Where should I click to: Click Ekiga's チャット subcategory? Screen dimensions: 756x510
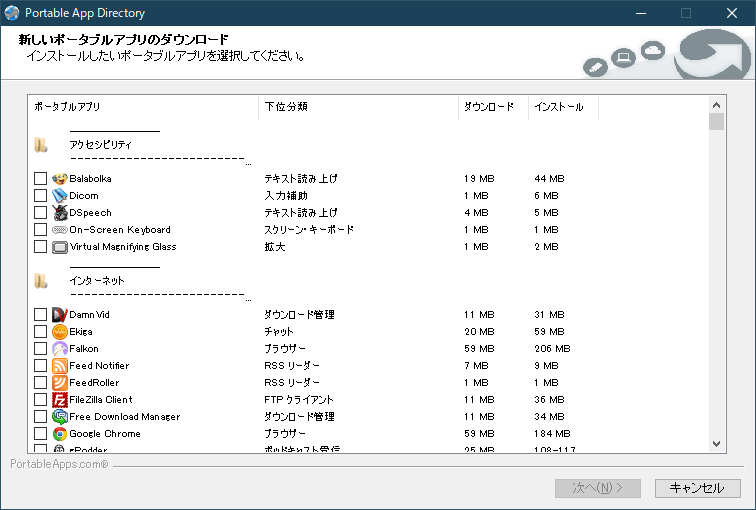(279, 332)
